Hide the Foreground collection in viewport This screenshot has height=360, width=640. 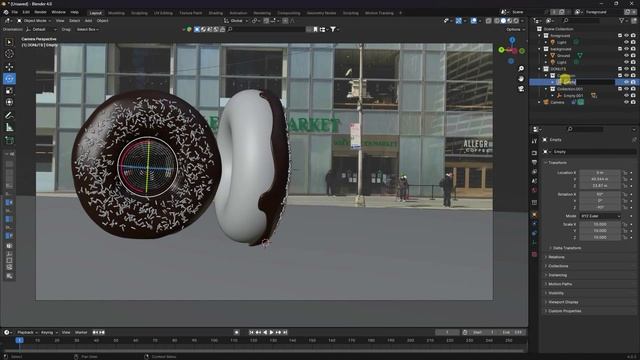pos(626,36)
